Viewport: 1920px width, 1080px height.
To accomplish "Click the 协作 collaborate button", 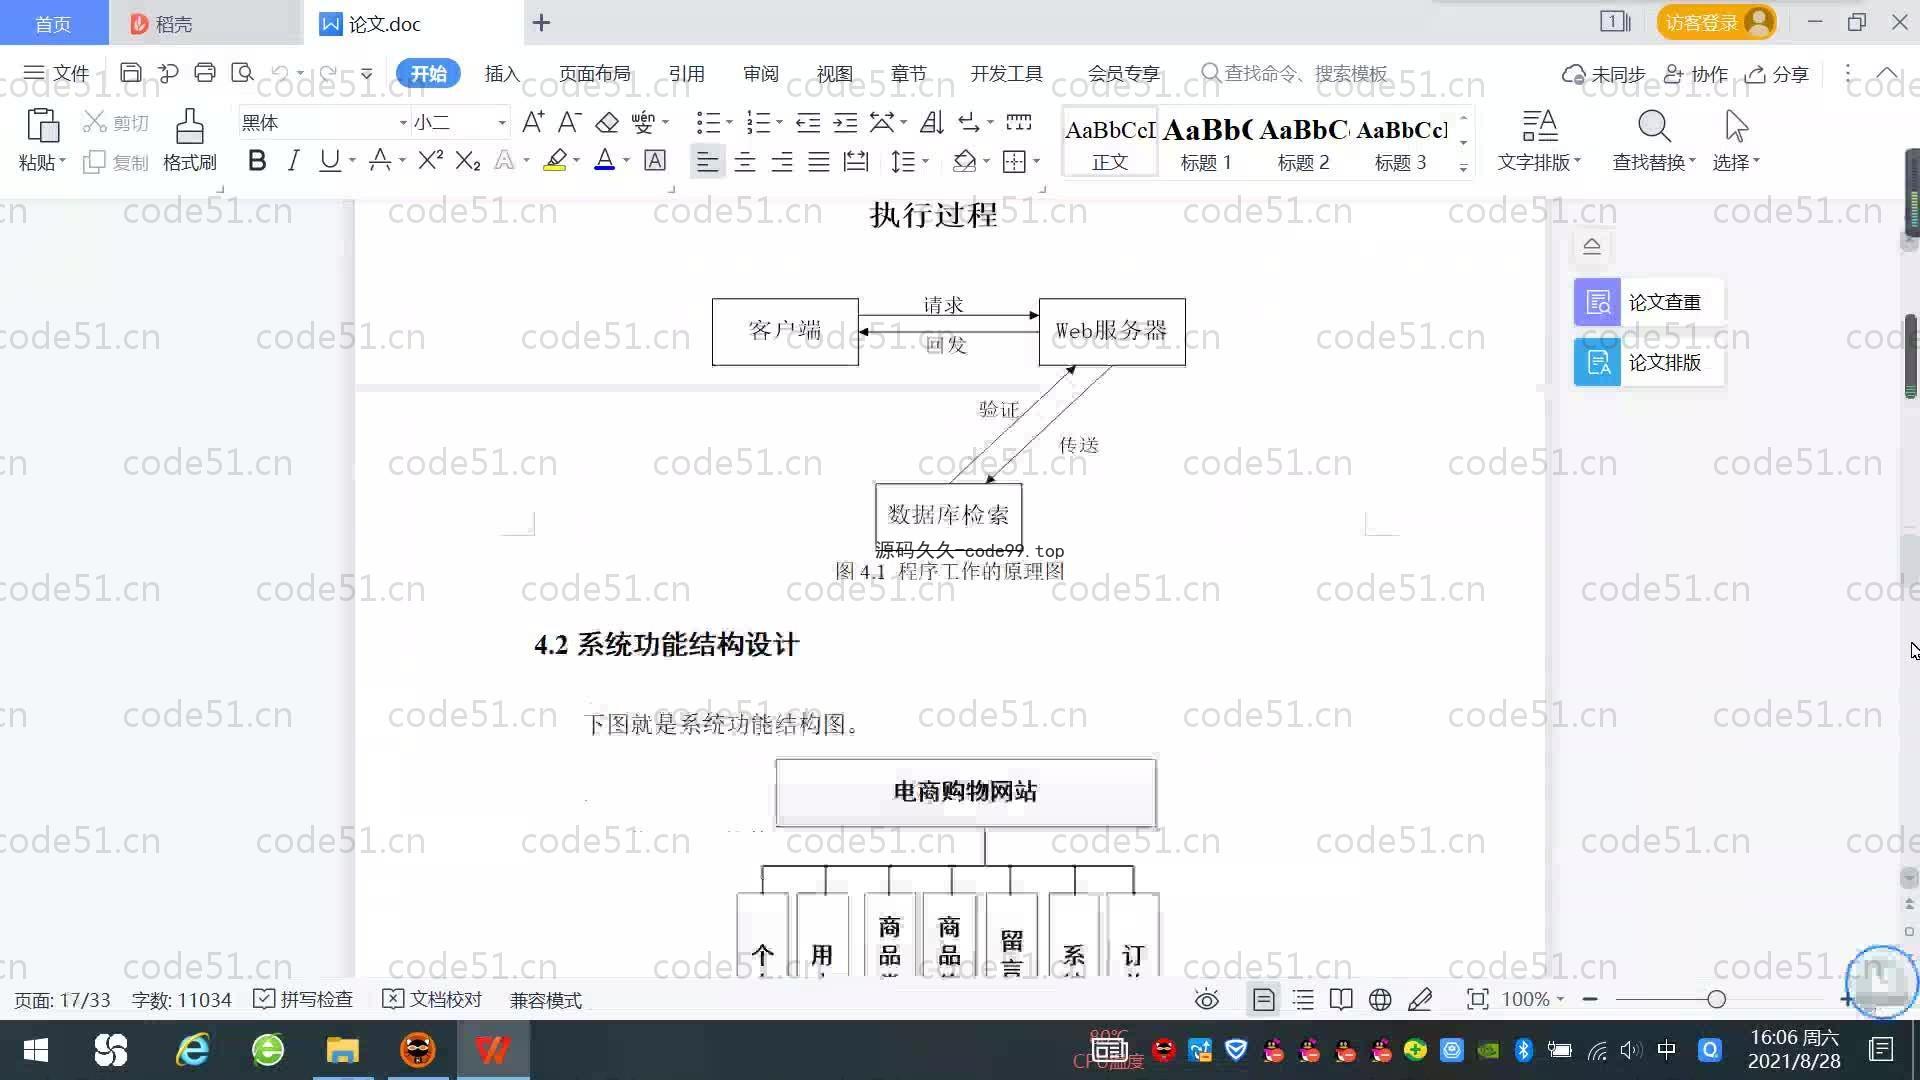I will click(1696, 74).
